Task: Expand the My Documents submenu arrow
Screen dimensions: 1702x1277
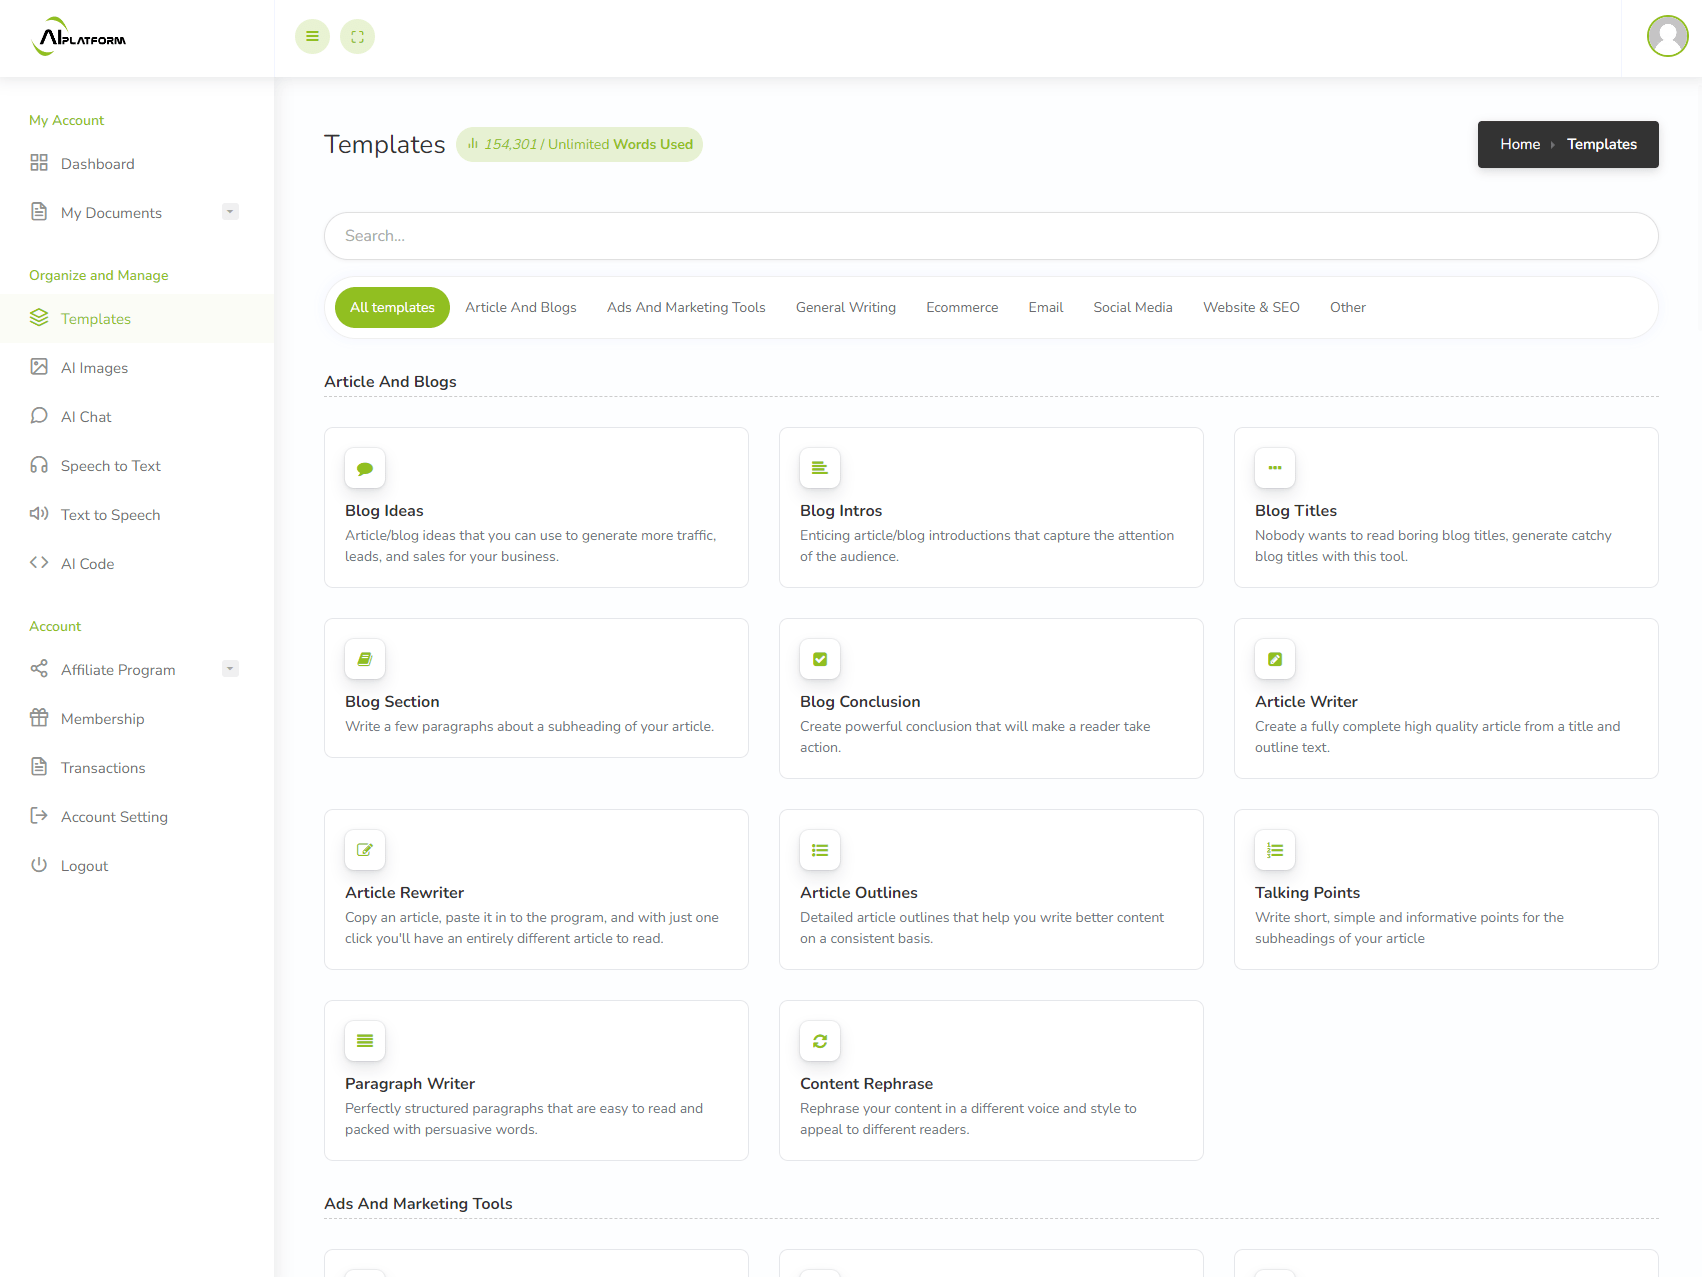Action: tap(230, 212)
